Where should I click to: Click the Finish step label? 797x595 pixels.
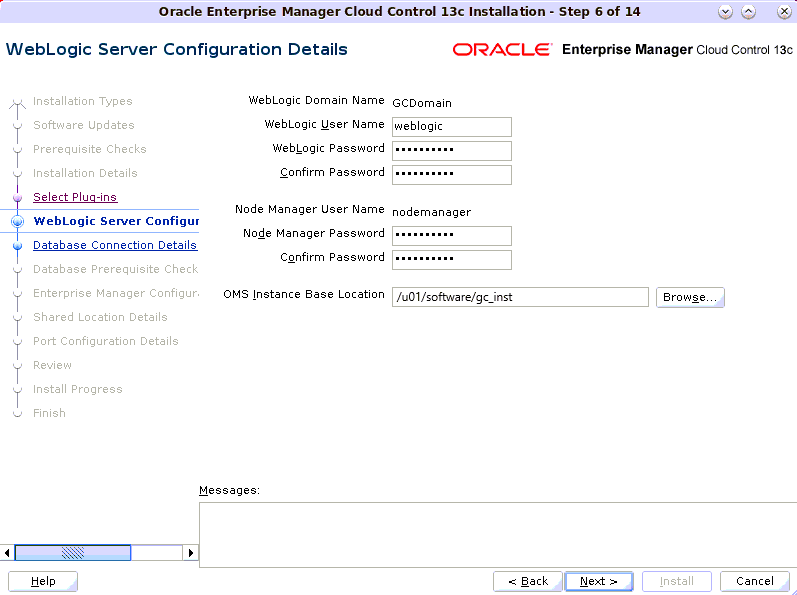[x=49, y=413]
